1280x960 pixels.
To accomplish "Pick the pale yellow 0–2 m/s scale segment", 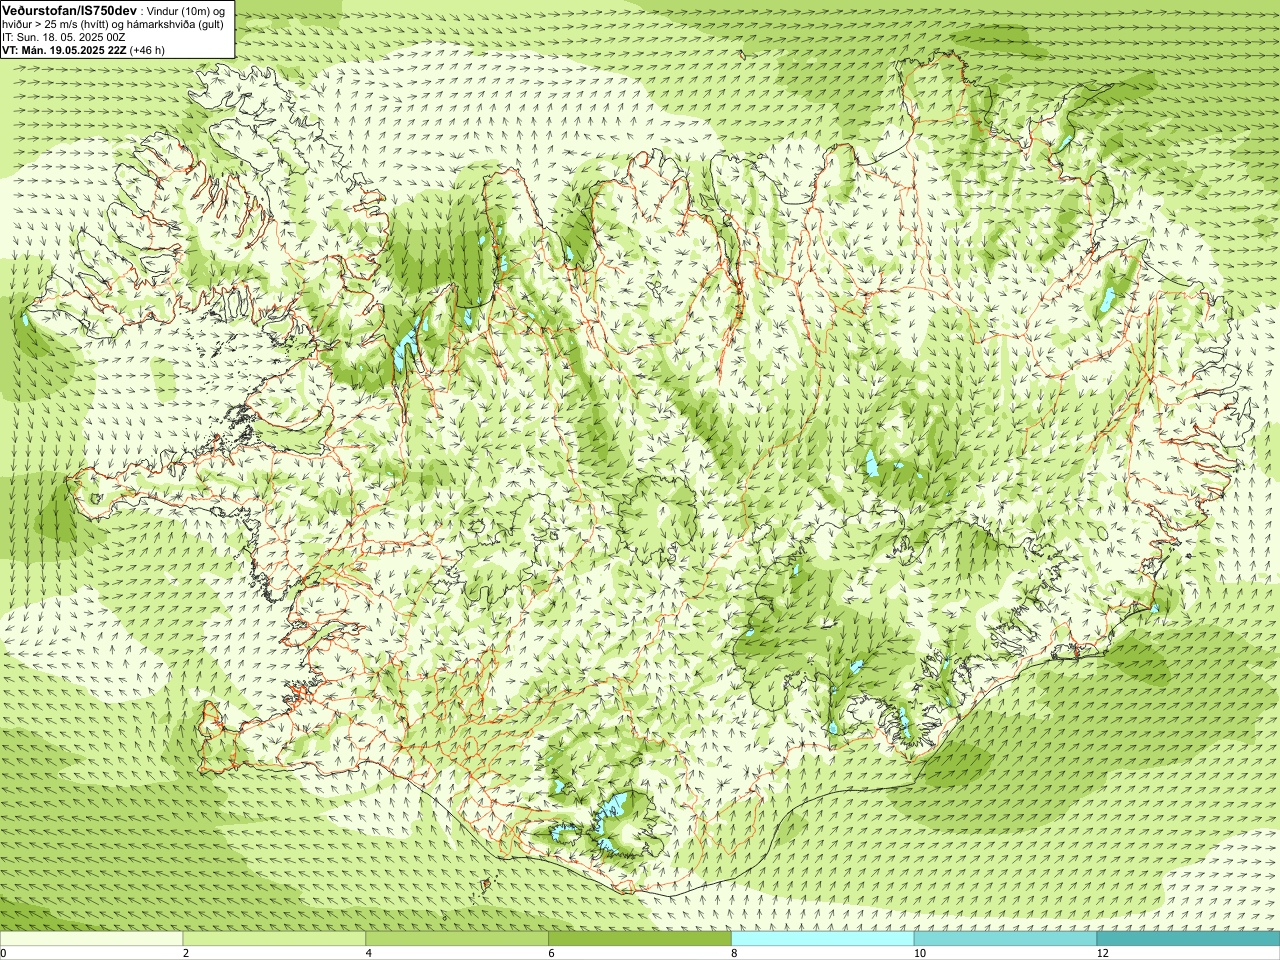I will [91, 939].
